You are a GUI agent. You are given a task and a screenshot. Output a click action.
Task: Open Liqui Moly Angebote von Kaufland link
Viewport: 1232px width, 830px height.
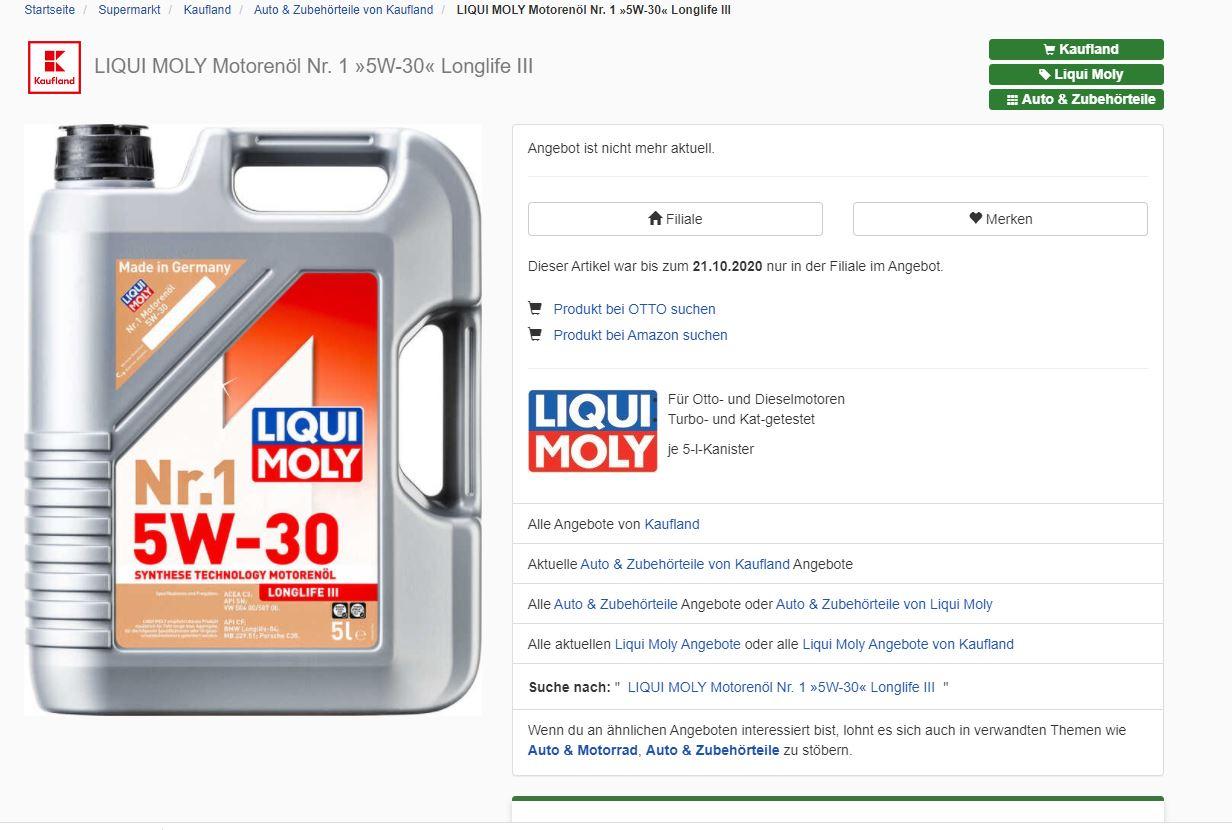pos(908,644)
